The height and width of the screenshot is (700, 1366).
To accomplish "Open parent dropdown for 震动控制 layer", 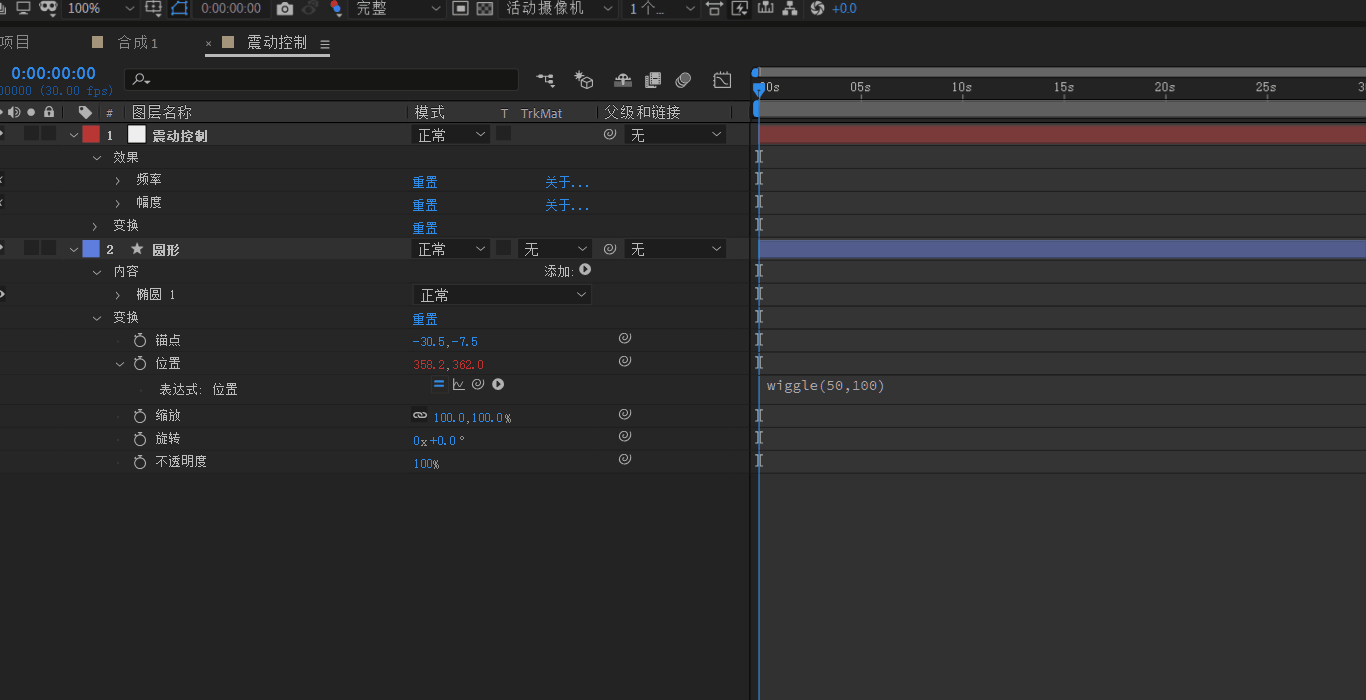I will [x=676, y=134].
